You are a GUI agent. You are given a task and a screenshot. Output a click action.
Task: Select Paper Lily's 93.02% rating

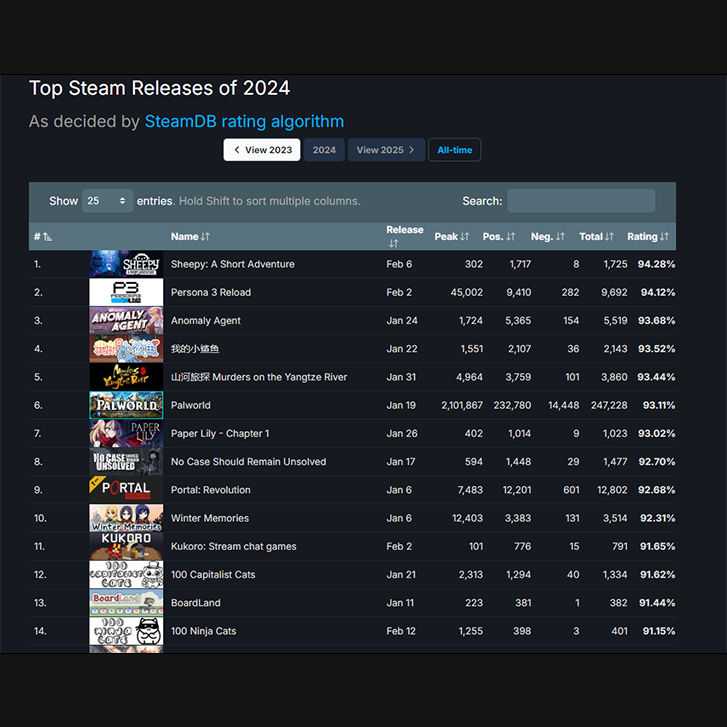click(x=657, y=434)
